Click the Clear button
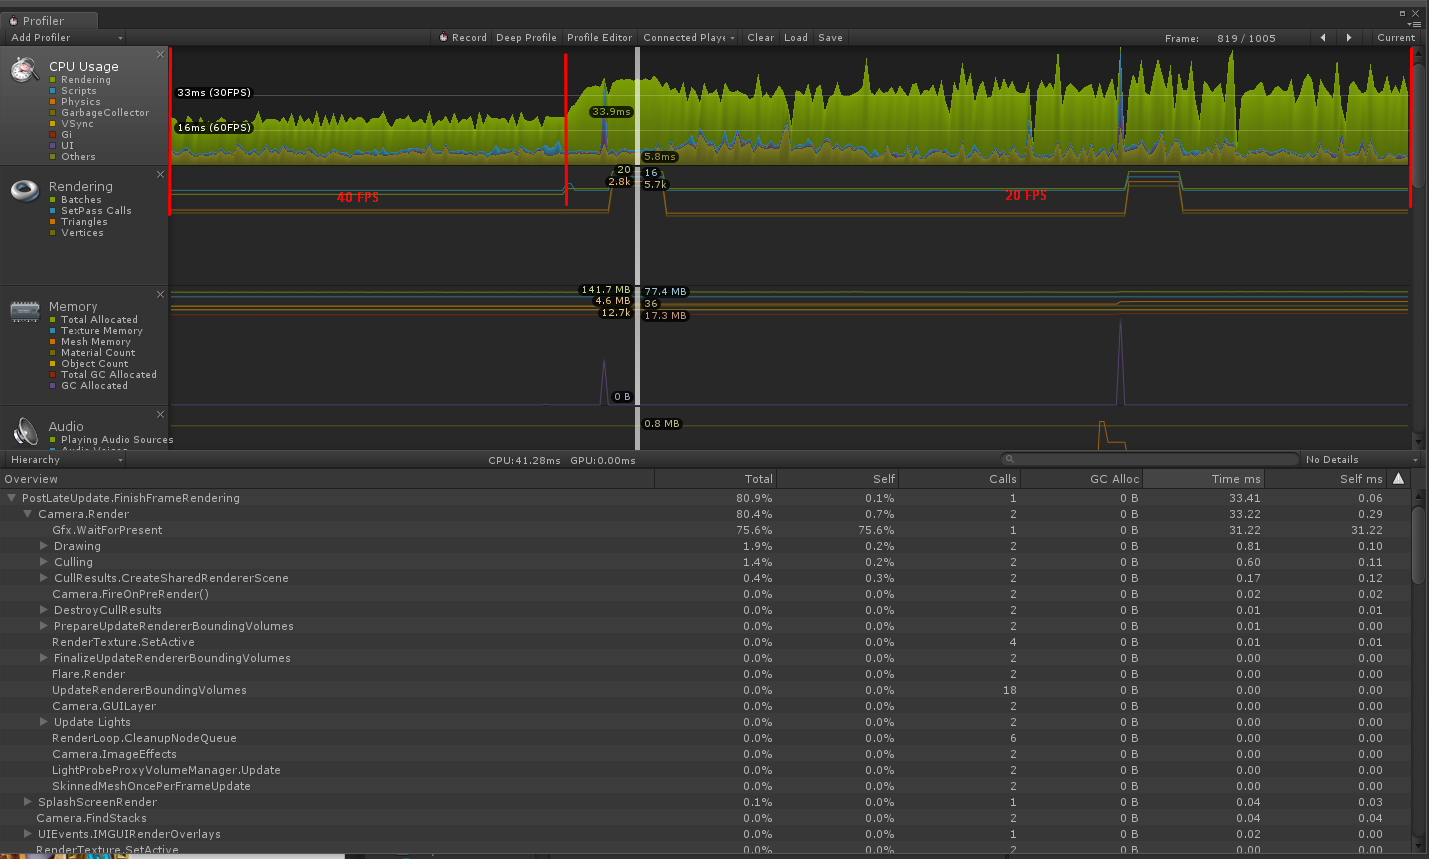Viewport: 1429px width, 859px height. click(760, 38)
